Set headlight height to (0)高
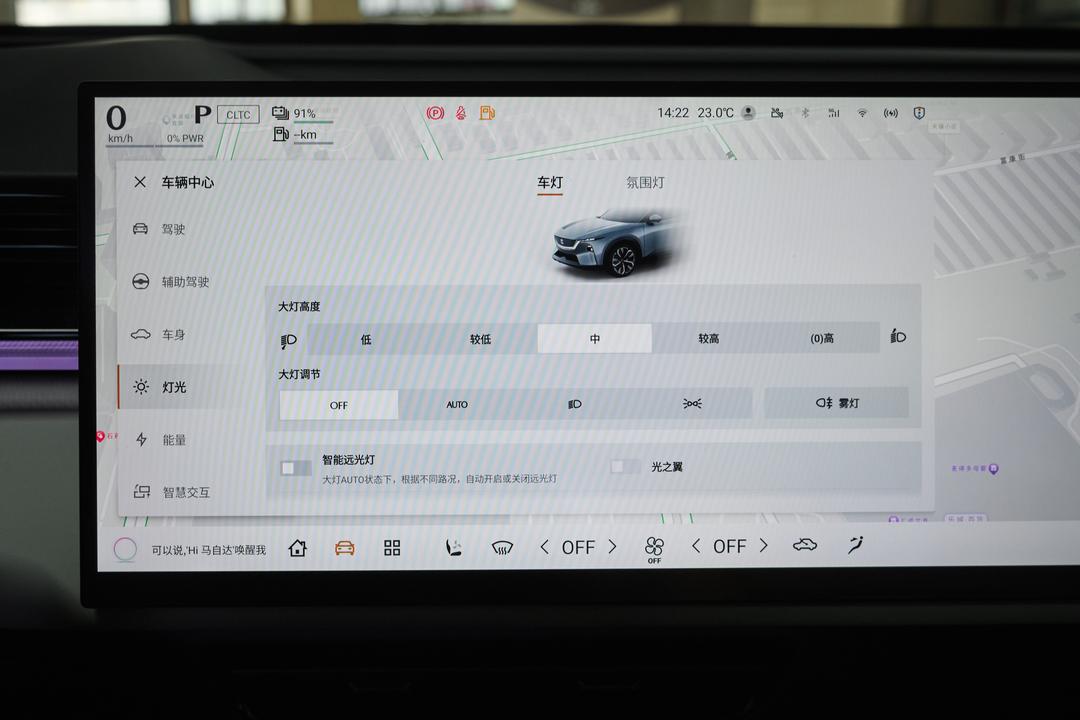This screenshot has height=720, width=1080. tap(822, 338)
